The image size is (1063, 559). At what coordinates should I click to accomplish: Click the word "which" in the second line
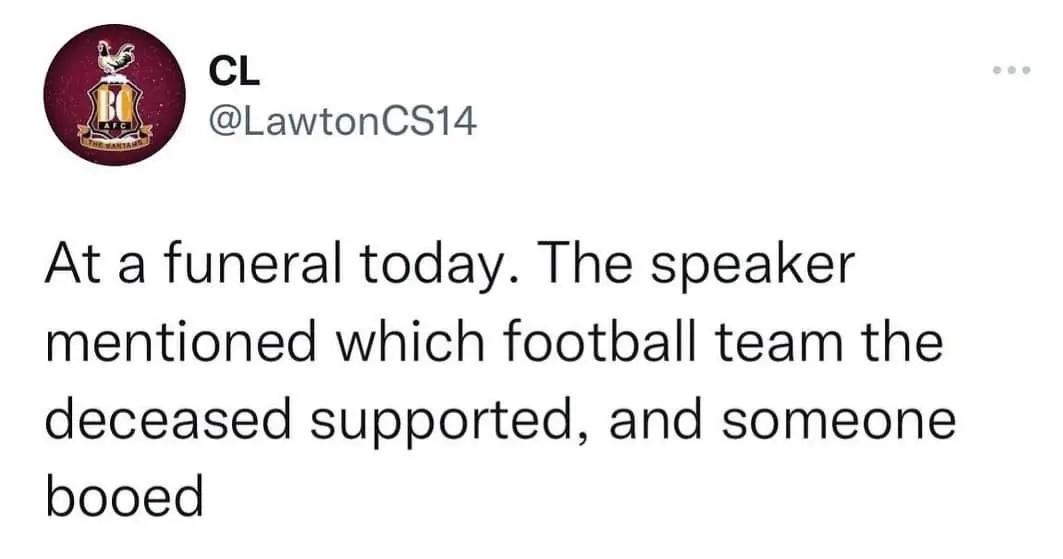[411, 341]
